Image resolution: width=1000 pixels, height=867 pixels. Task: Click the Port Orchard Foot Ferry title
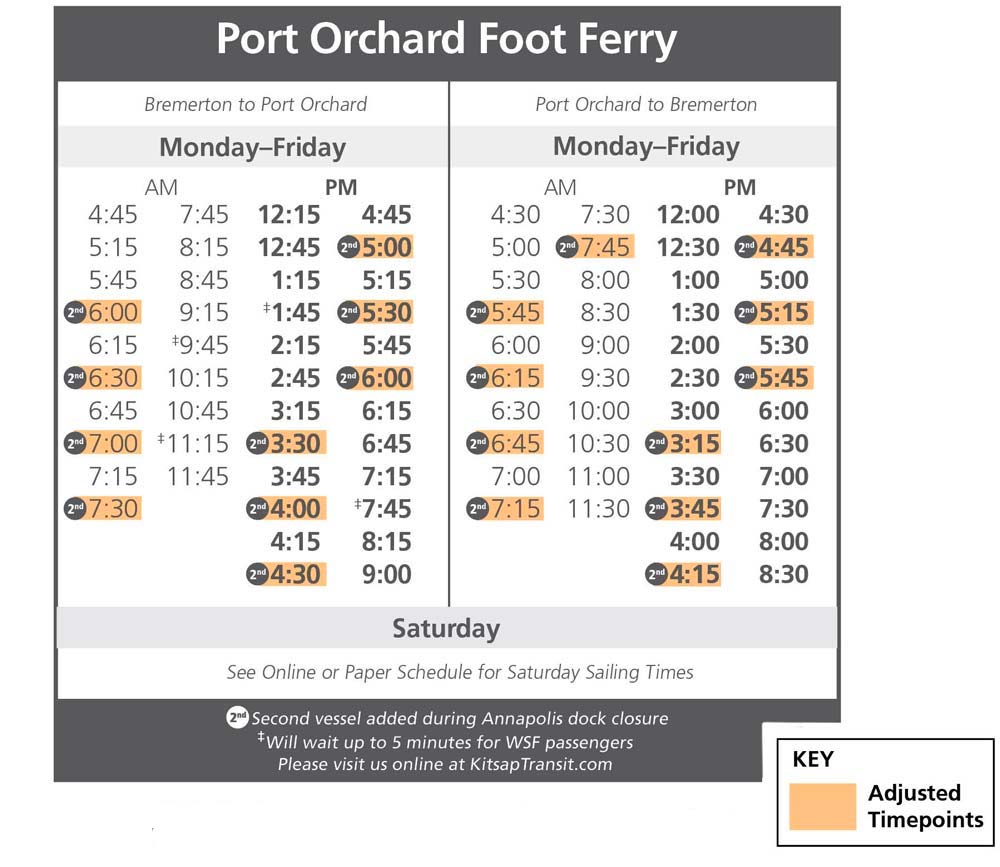click(x=446, y=39)
